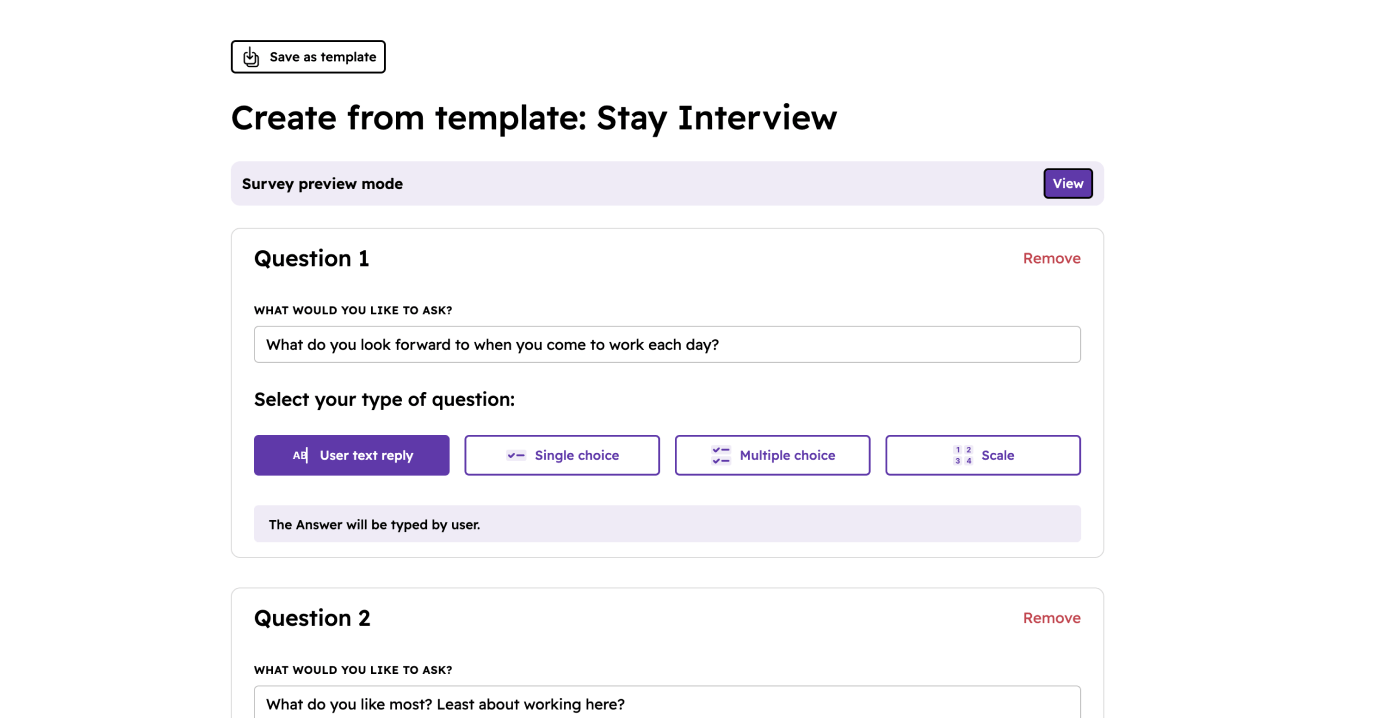Click the multiple choice checklist icon

tap(721, 455)
